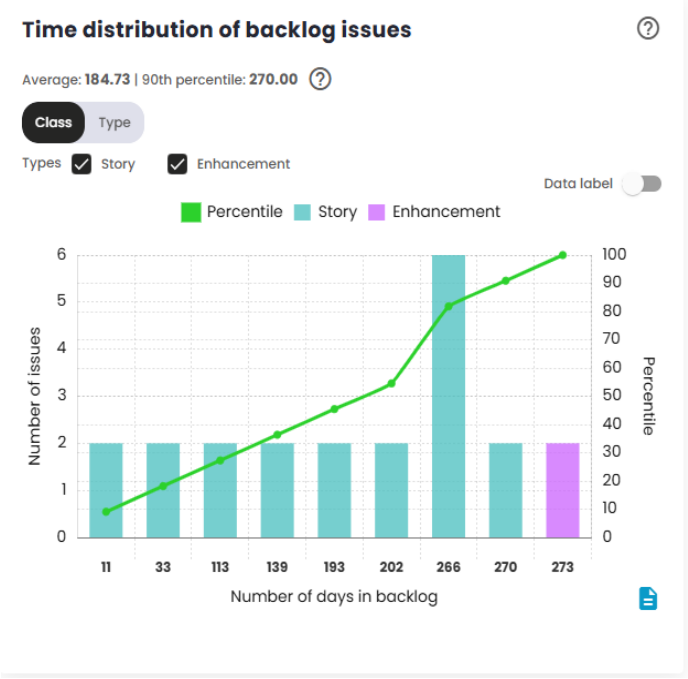
Task: Click the Percentile legend label text
Action: pos(244,212)
